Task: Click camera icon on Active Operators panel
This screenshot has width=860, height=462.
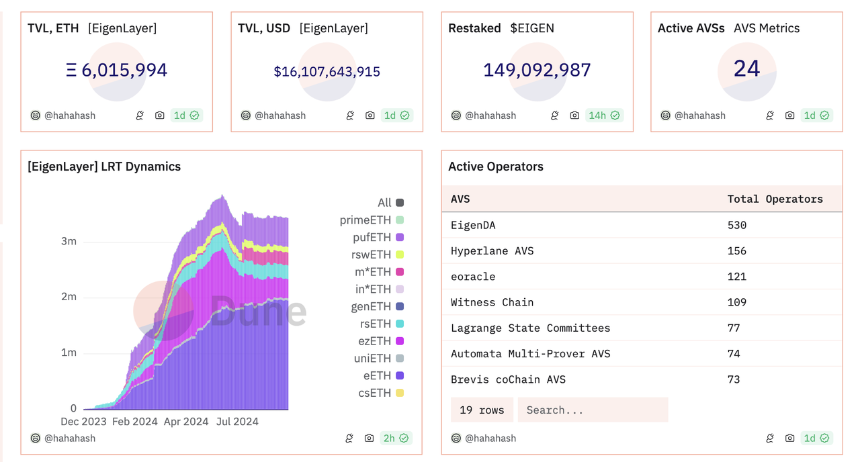Action: coord(790,438)
